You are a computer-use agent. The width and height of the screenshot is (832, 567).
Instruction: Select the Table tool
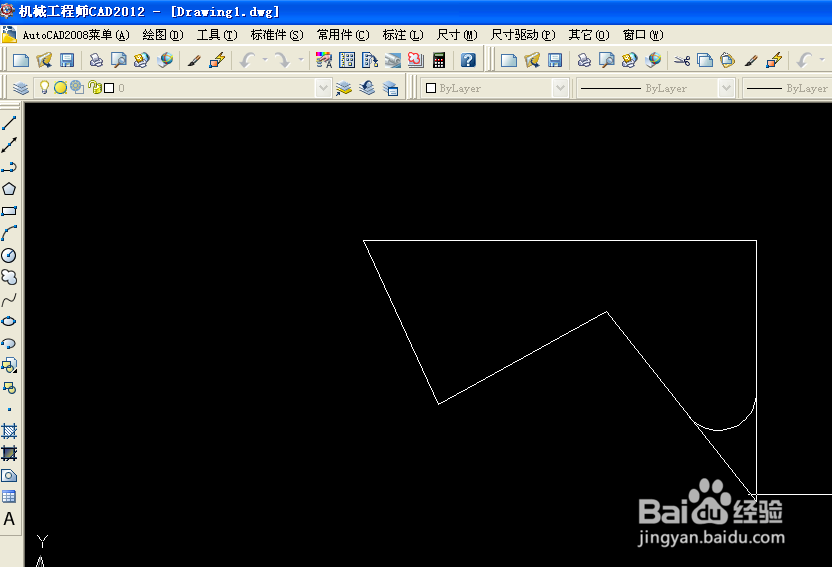9,497
